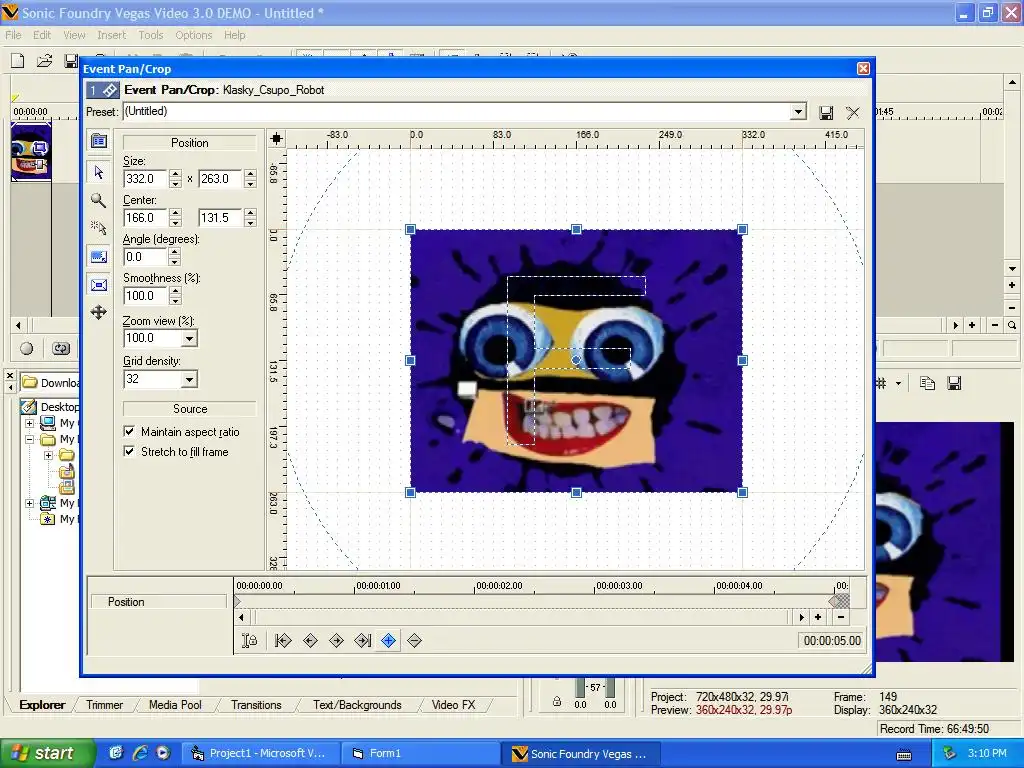The width and height of the screenshot is (1024, 768).
Task: Open the preview grid overlay dropdown arrow
Action: (x=899, y=383)
